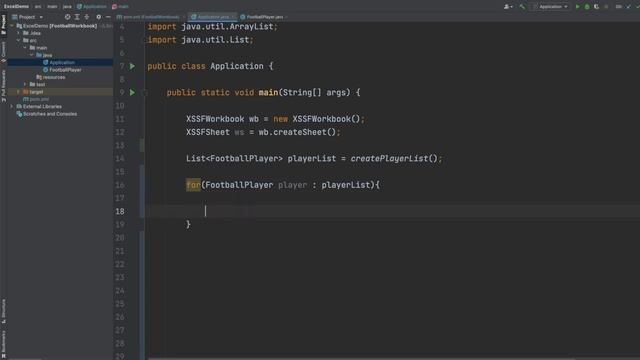Click the closing brace on line 19

(188, 224)
